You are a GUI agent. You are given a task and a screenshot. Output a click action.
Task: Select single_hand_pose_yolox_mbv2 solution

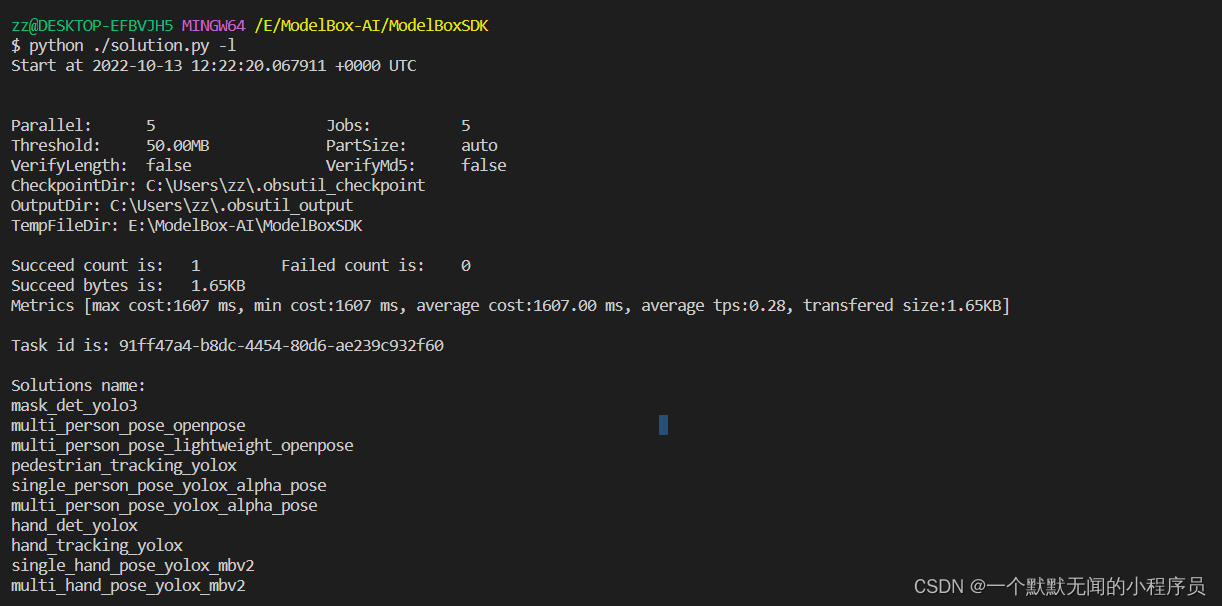[x=132, y=565]
